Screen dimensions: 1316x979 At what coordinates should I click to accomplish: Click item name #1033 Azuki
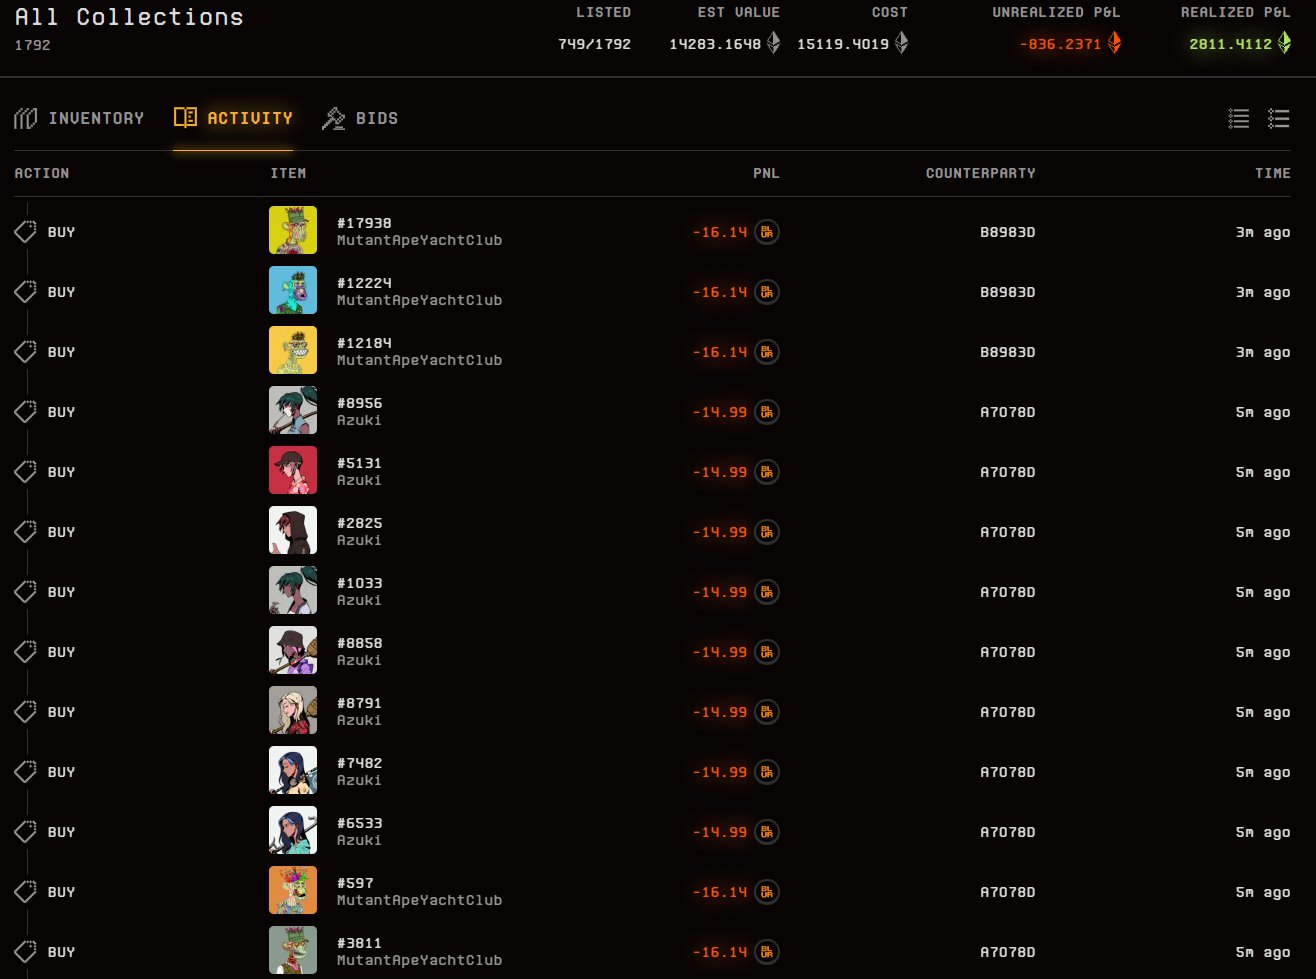point(360,591)
